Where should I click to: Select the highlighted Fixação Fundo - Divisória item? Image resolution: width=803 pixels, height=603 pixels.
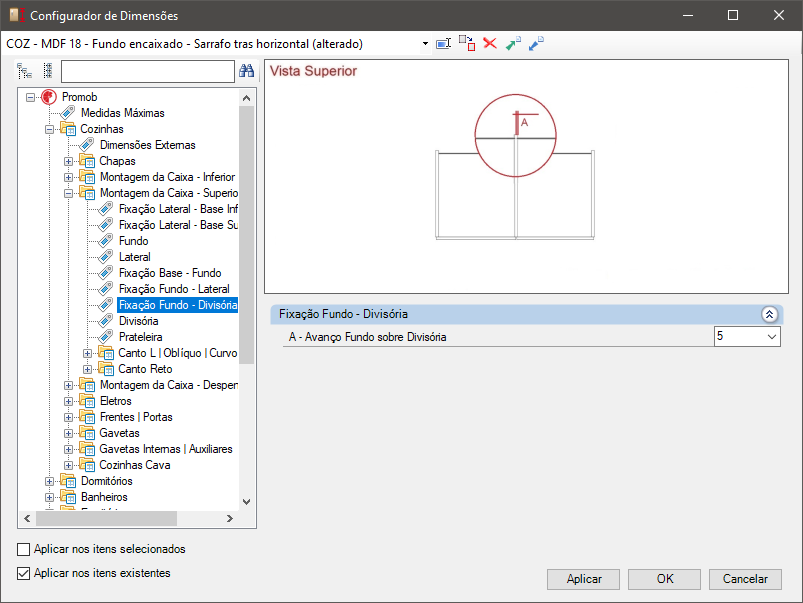pos(178,305)
